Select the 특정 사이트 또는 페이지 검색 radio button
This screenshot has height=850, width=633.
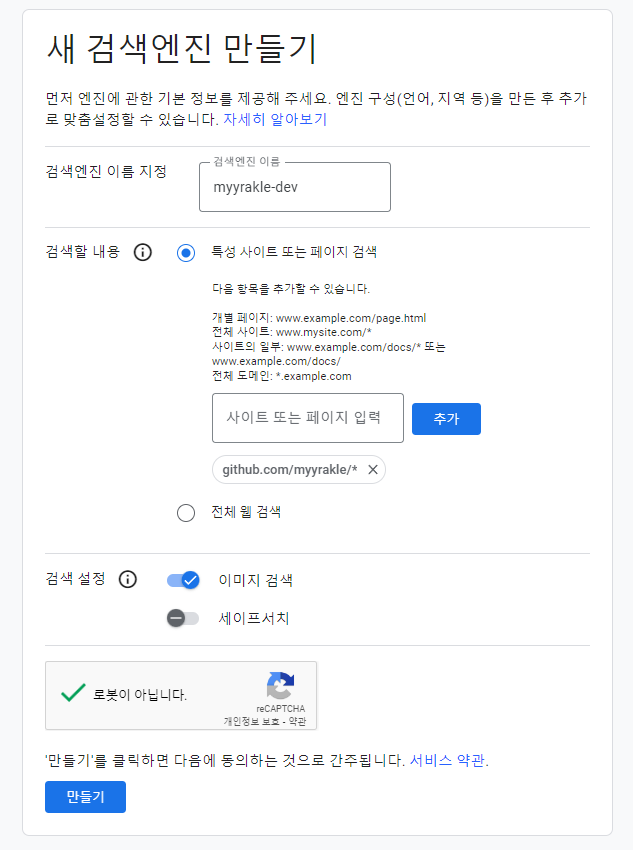(185, 253)
